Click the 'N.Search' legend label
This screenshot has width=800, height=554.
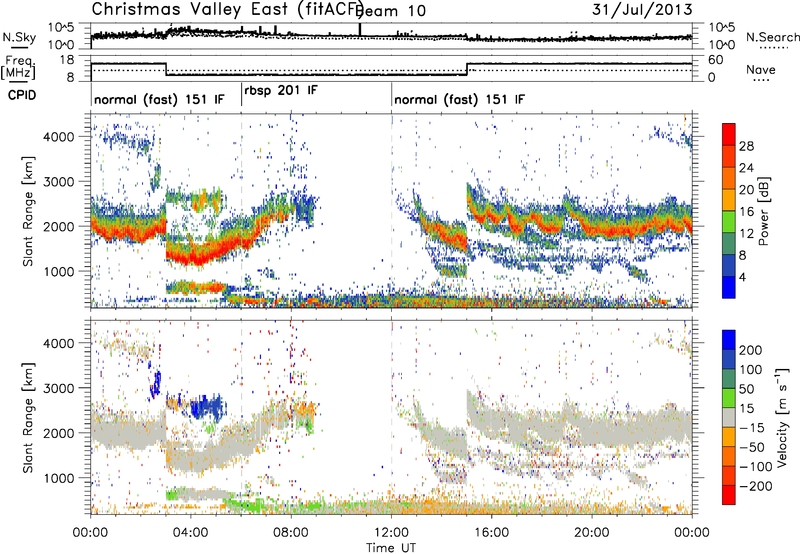773,37
